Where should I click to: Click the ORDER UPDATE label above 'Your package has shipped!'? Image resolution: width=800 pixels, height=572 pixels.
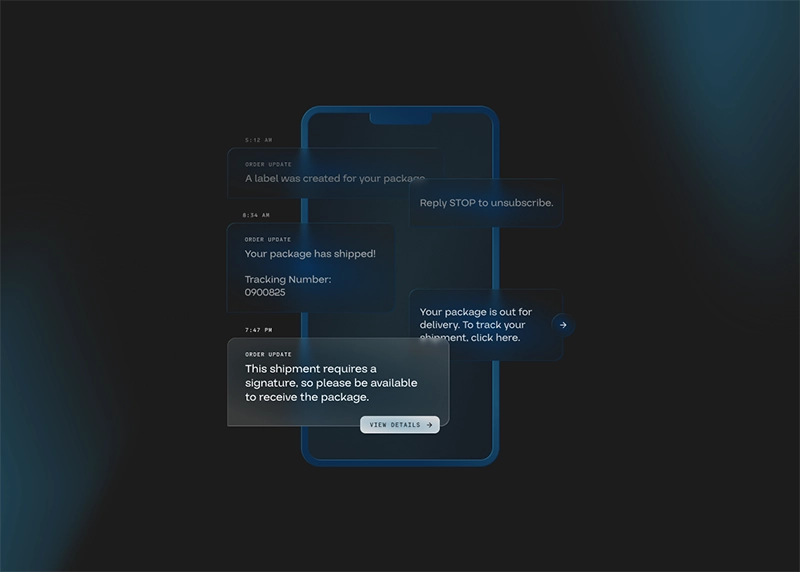coord(268,239)
